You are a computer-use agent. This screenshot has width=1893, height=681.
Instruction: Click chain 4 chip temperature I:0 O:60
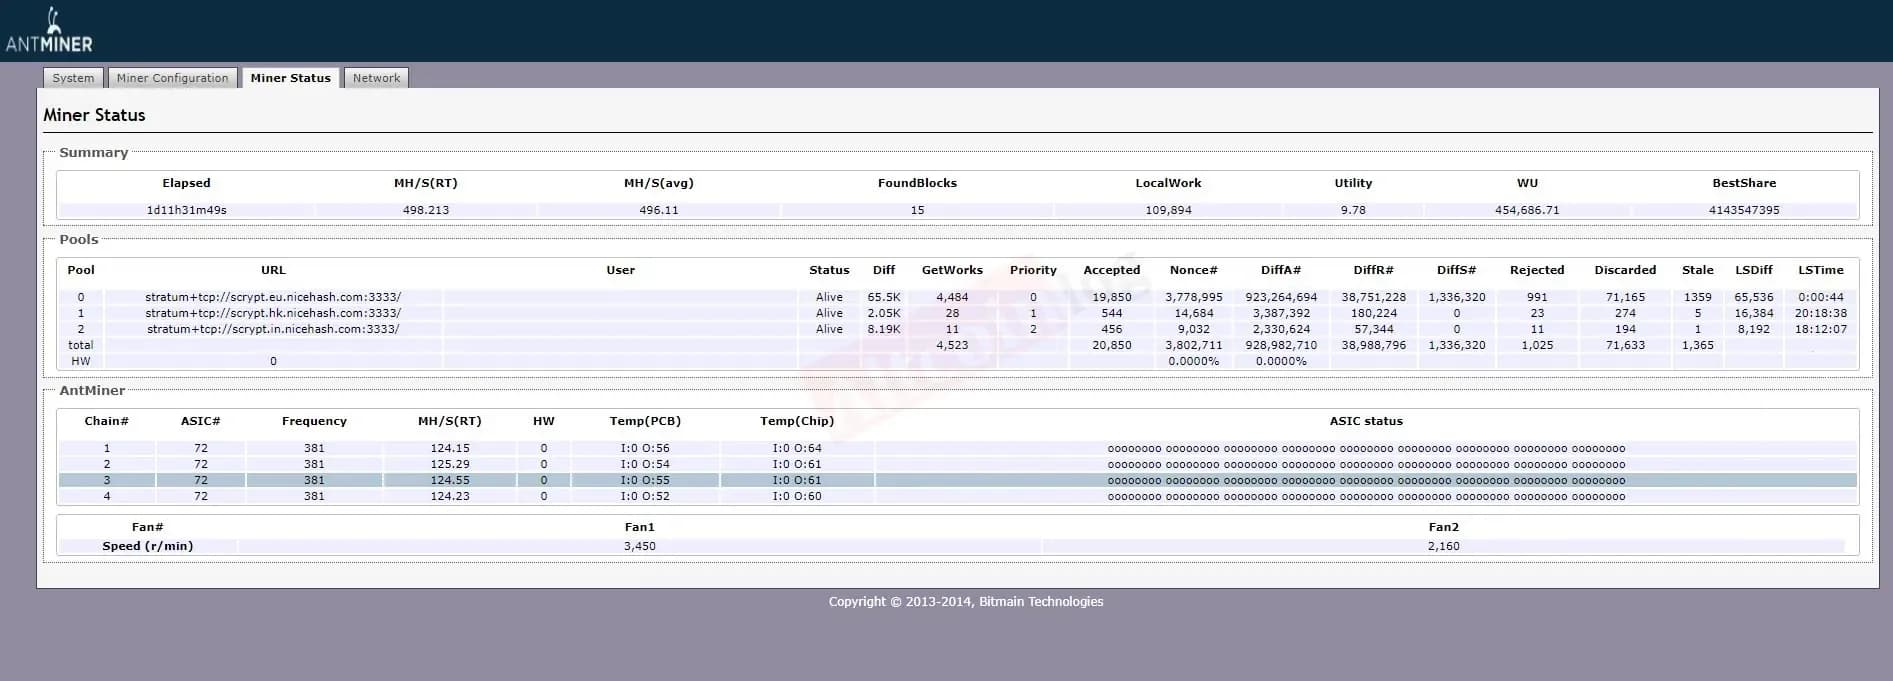(797, 496)
